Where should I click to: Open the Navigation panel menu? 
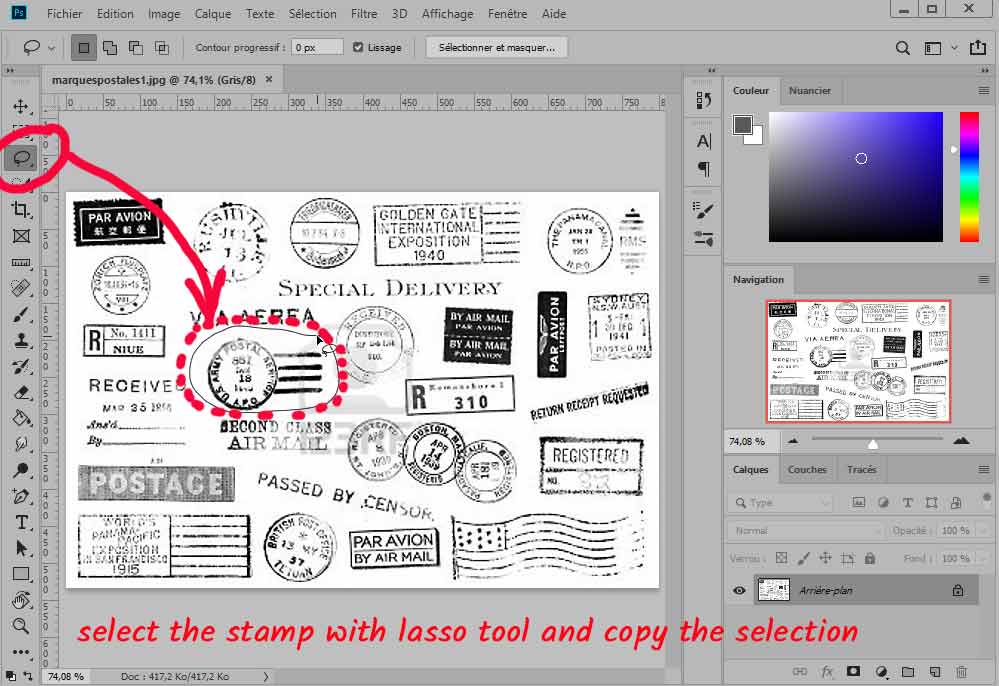click(x=984, y=279)
